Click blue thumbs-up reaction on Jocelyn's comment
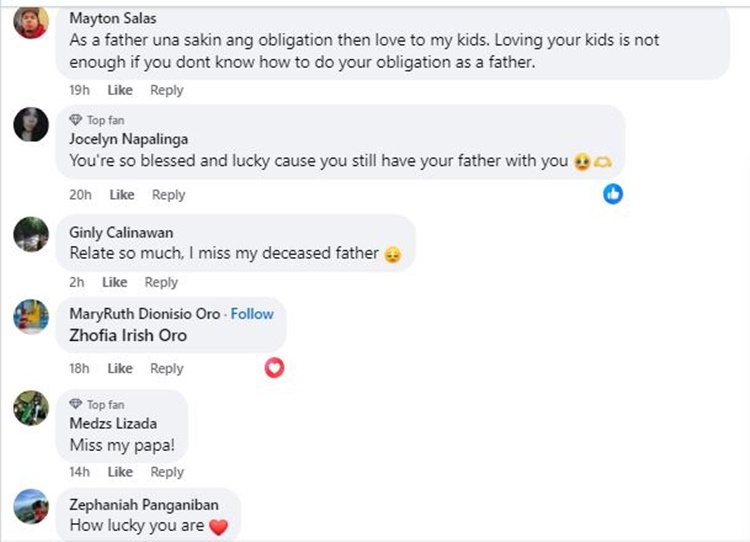 (x=613, y=194)
